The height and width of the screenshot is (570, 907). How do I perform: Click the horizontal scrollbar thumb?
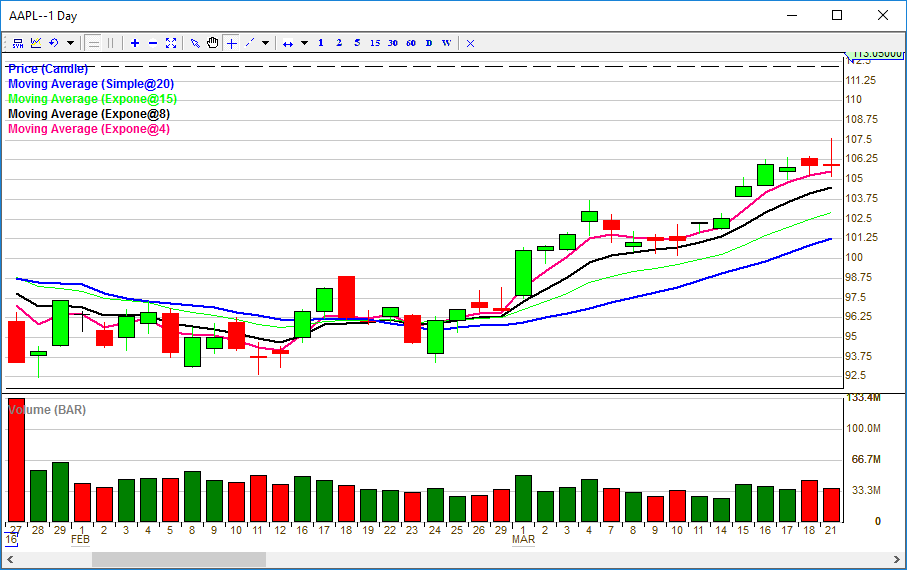[x=179, y=560]
